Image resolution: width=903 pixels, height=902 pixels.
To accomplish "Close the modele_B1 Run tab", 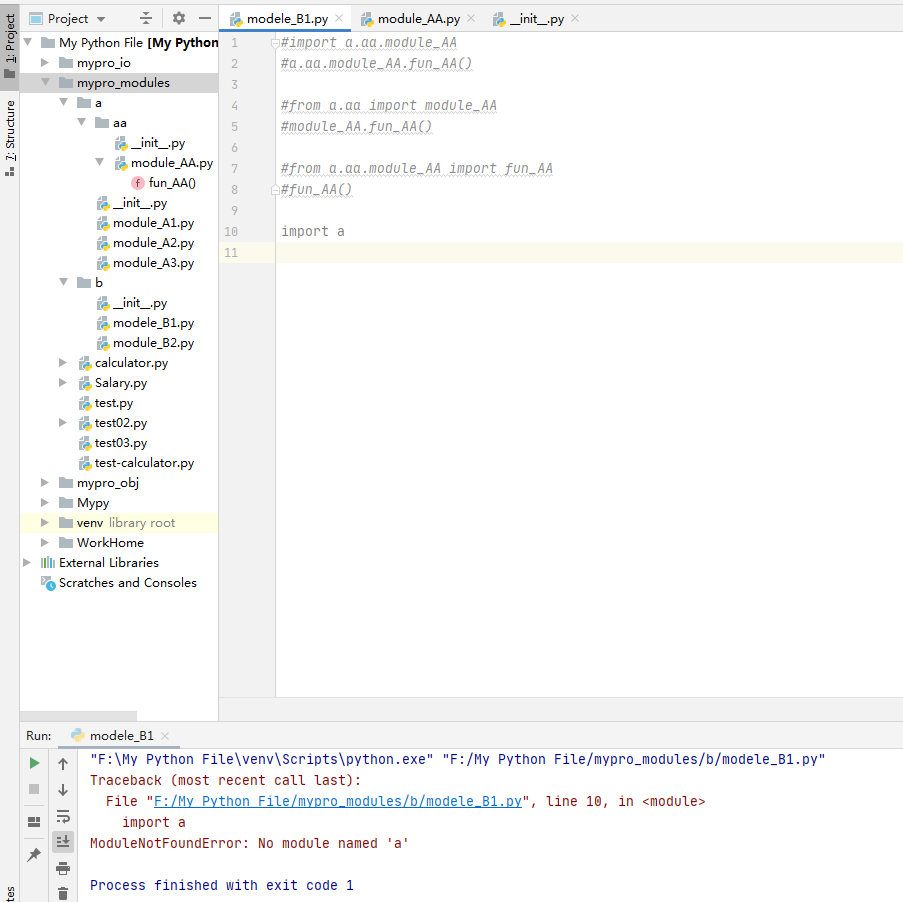I will point(165,736).
